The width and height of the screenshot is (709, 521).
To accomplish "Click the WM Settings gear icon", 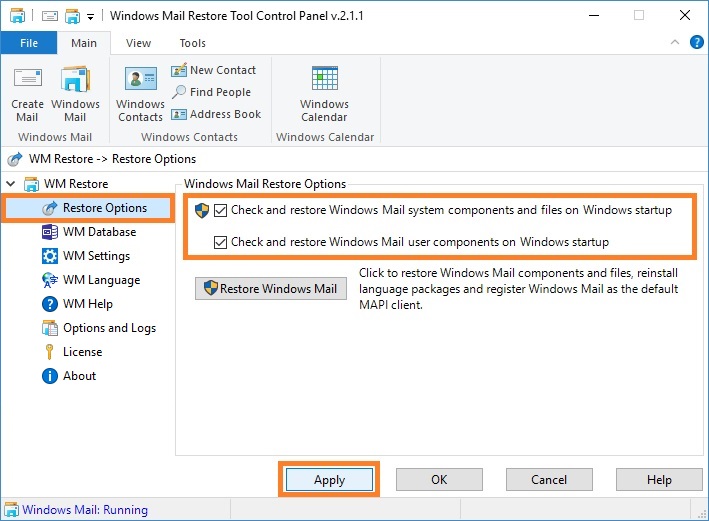I will point(50,256).
